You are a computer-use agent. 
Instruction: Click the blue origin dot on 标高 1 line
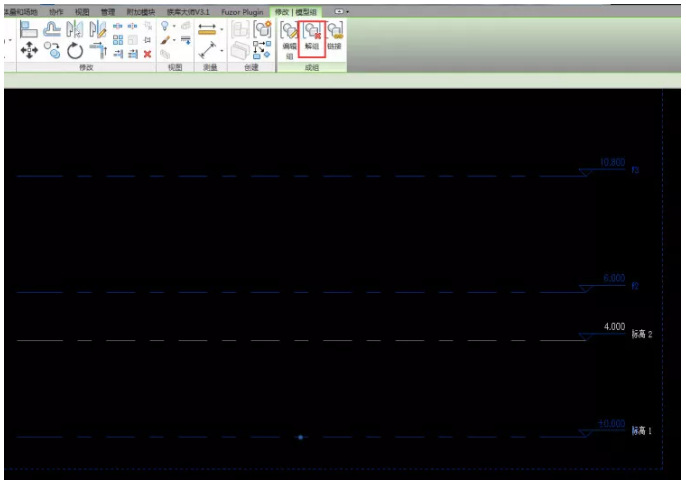301,437
